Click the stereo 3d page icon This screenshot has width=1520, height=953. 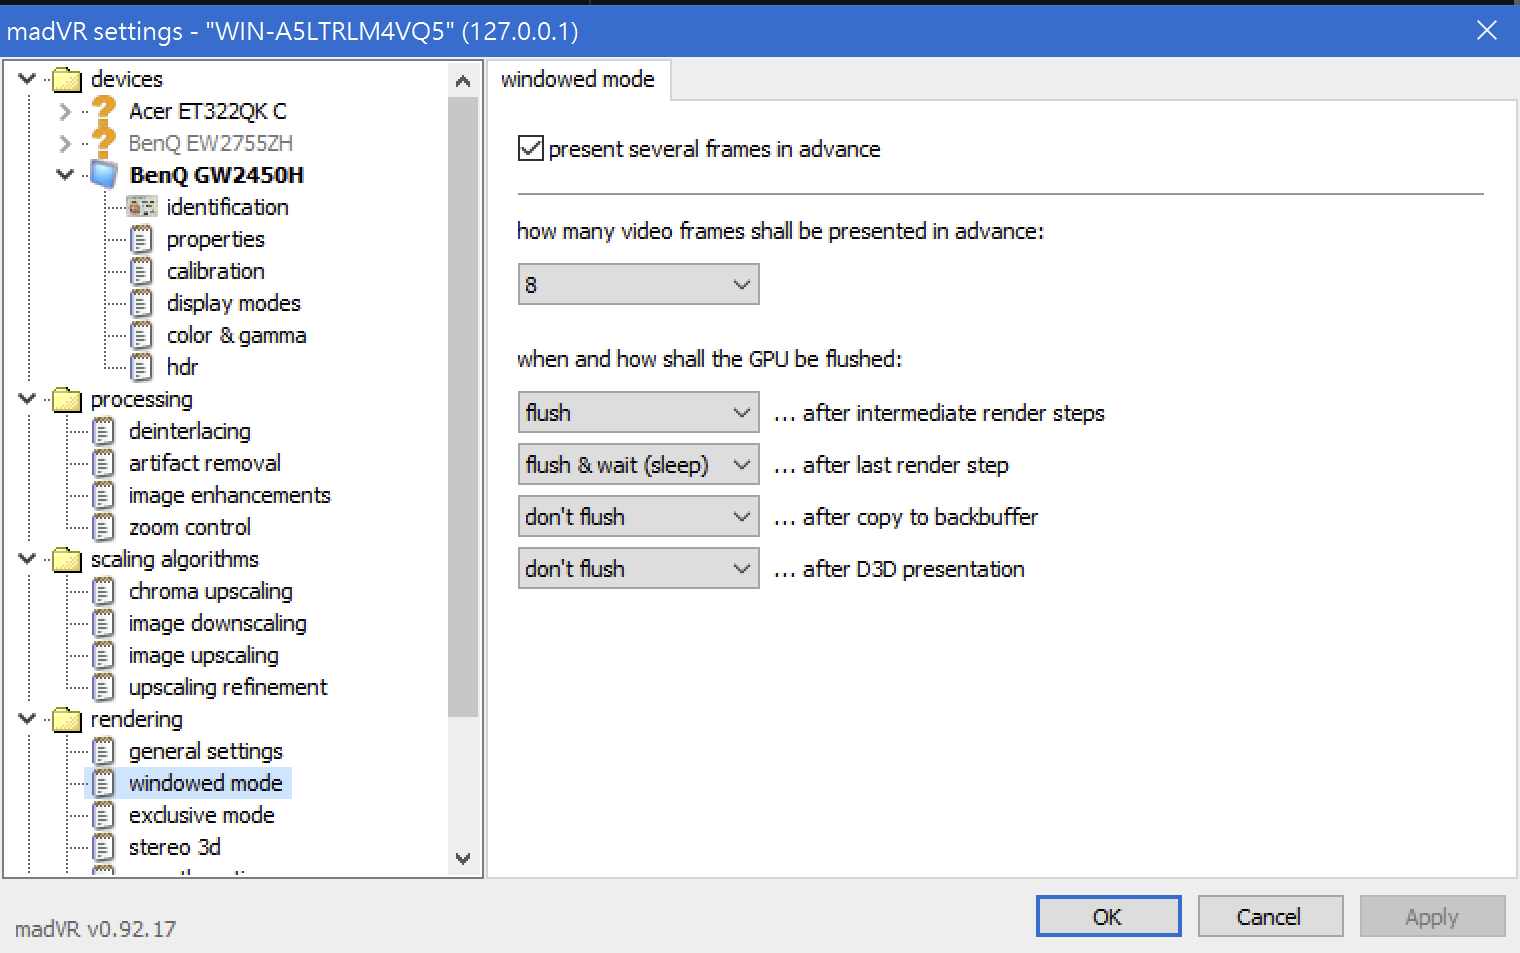pyautogui.click(x=104, y=847)
